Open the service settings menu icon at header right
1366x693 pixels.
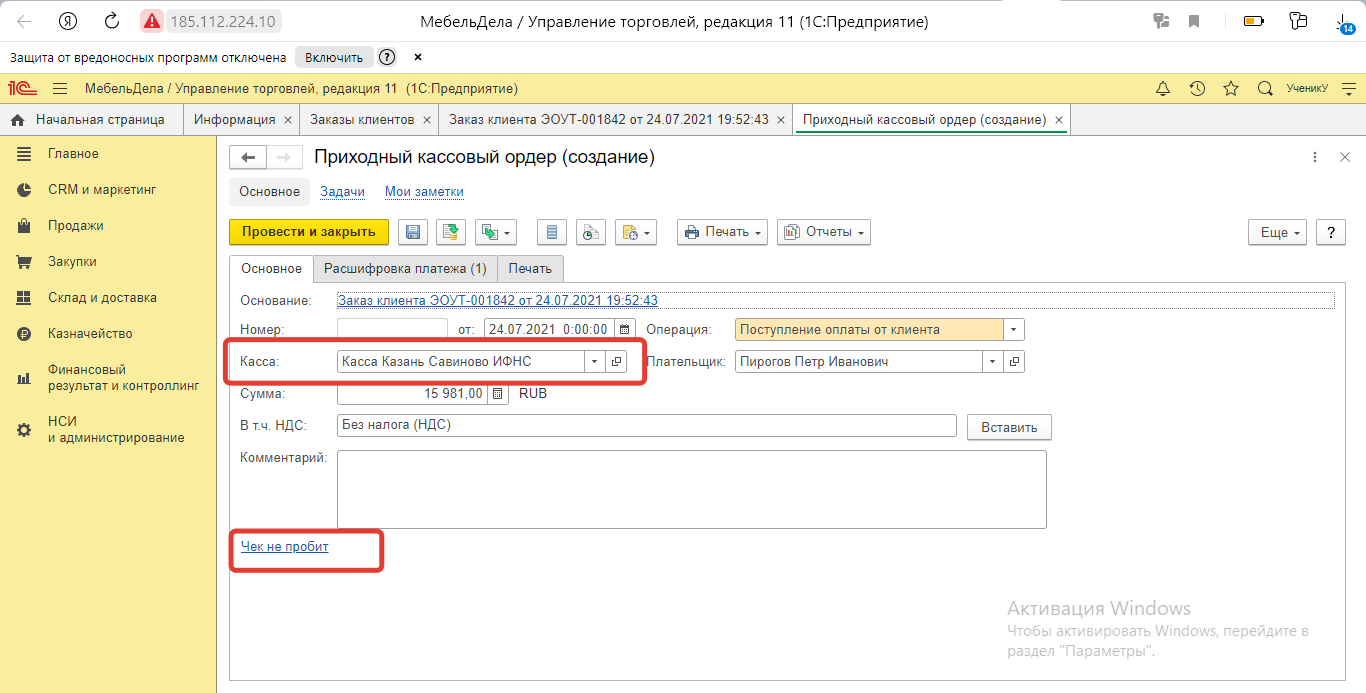tap(1350, 88)
